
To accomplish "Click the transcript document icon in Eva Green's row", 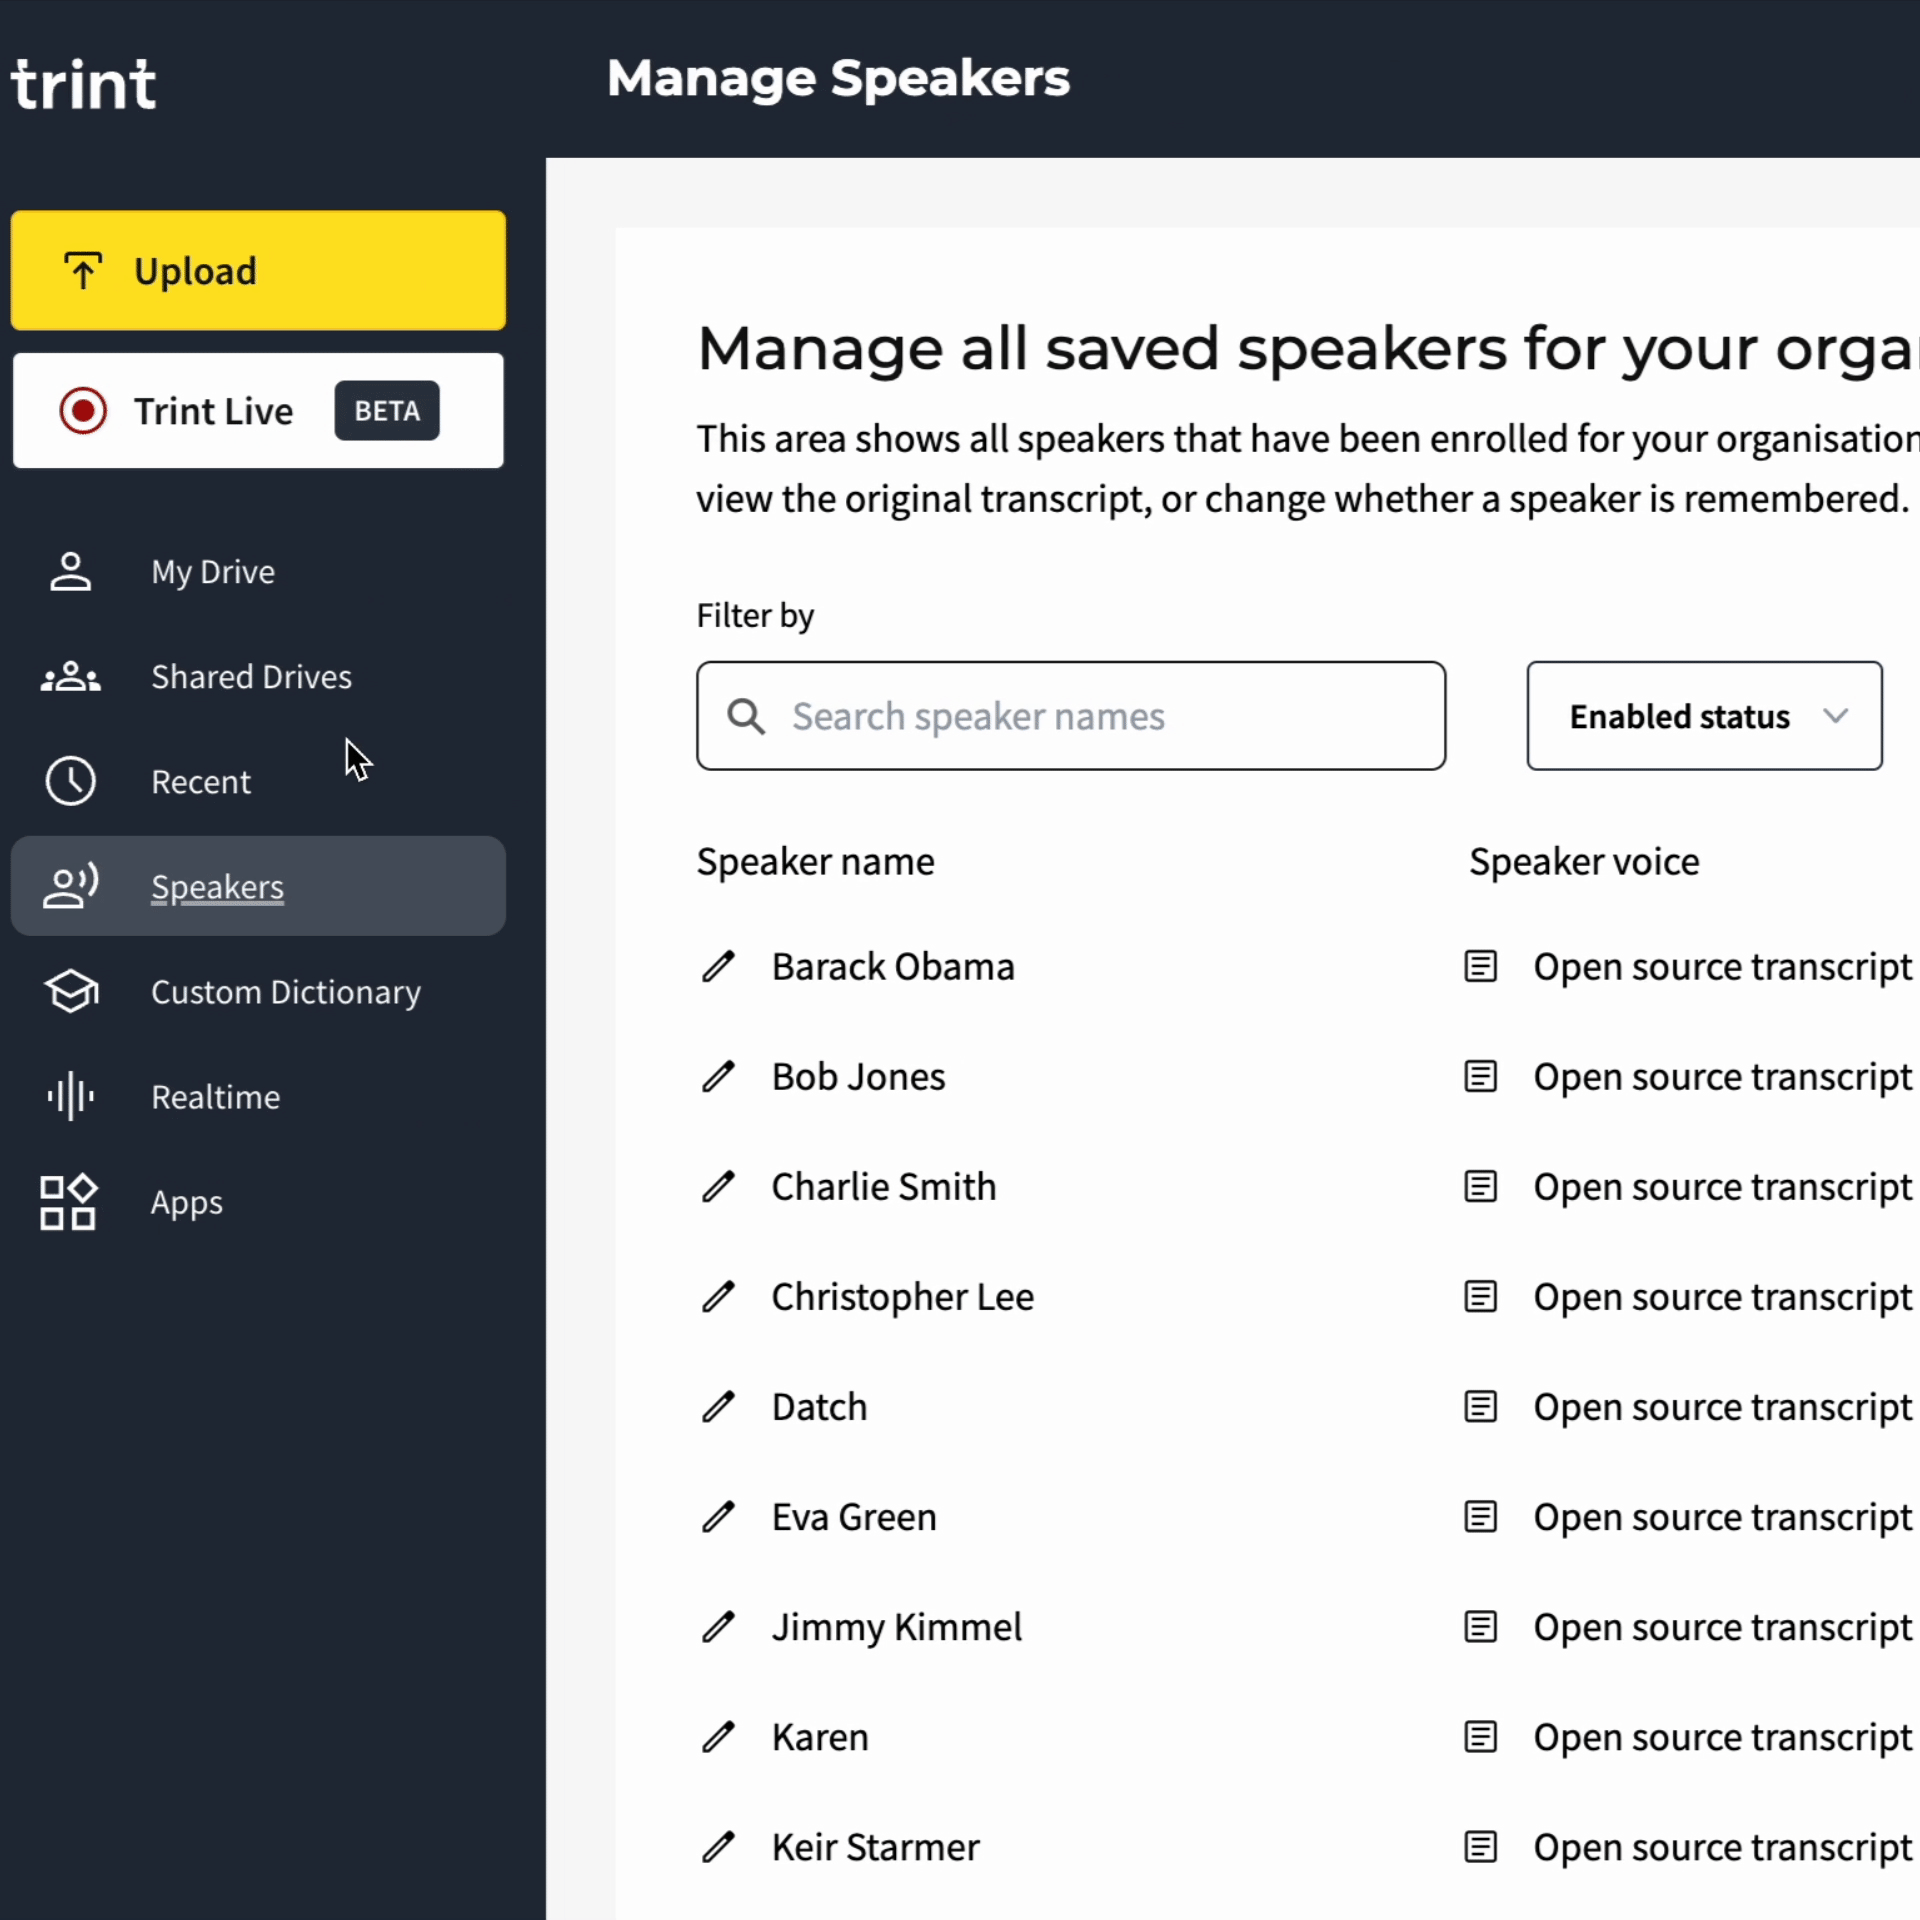I will click(x=1480, y=1517).
